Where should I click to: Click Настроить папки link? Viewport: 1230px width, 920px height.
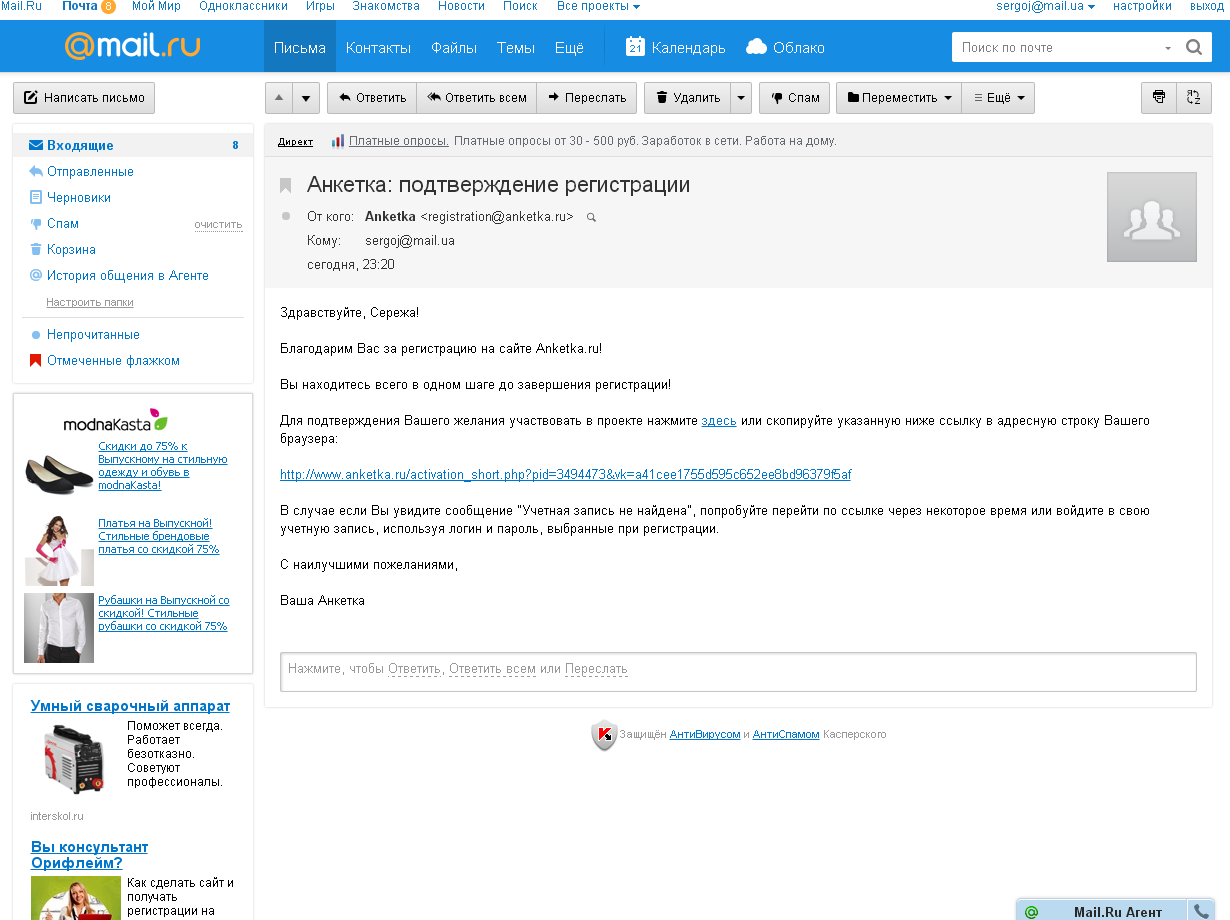click(x=90, y=302)
